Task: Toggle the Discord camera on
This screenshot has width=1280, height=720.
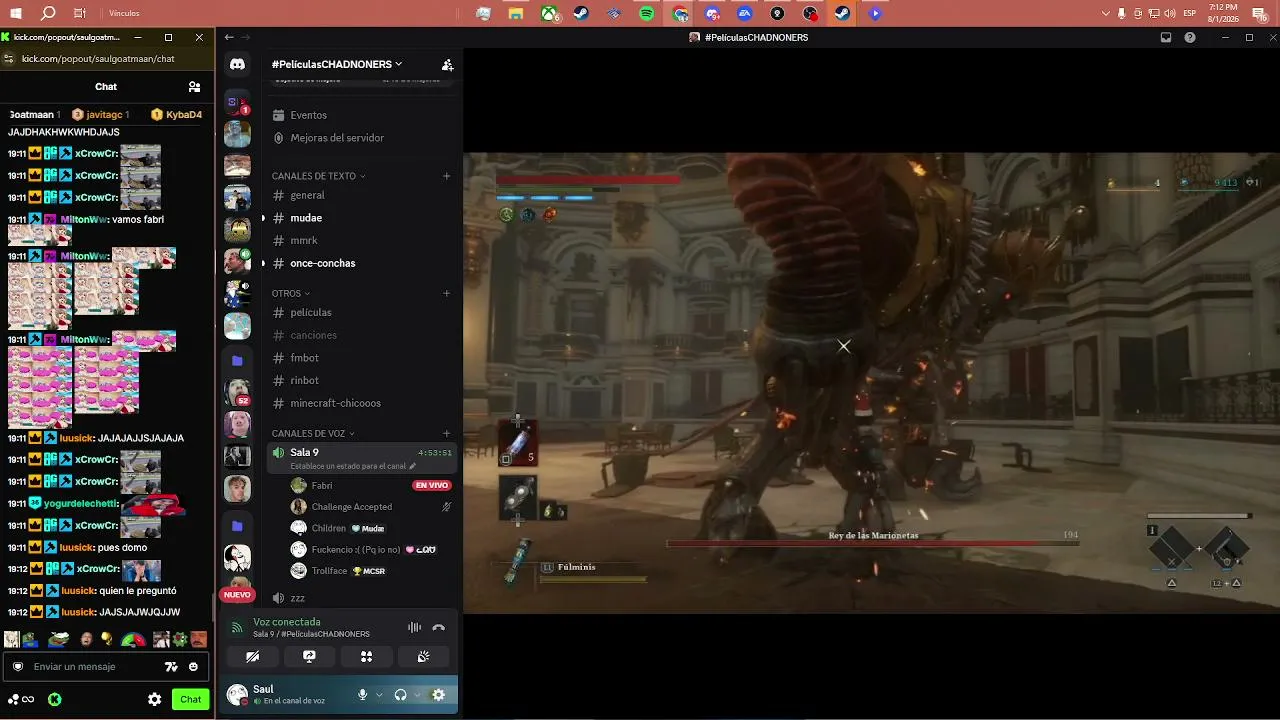Action: pos(252,657)
